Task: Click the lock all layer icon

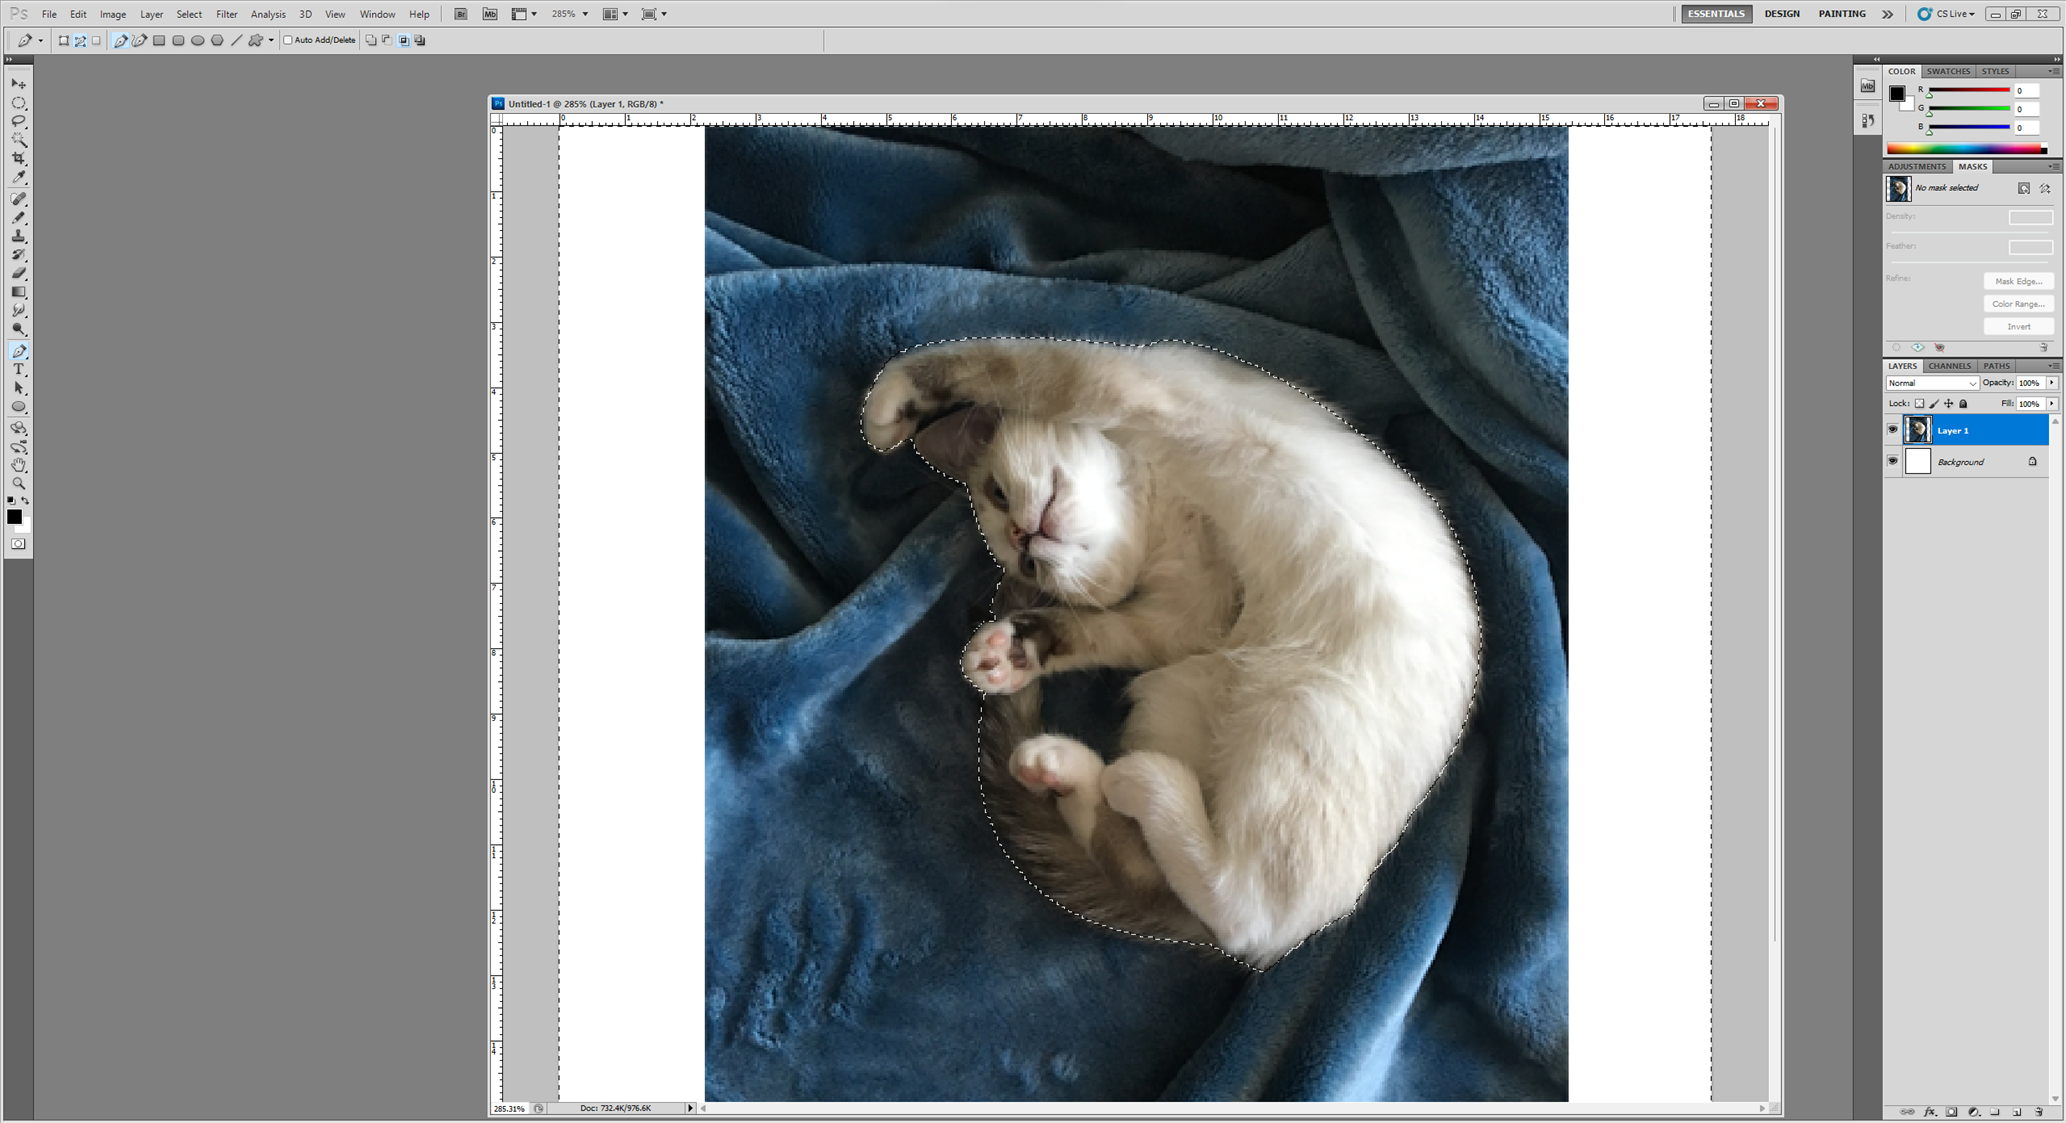Action: pyautogui.click(x=1963, y=404)
